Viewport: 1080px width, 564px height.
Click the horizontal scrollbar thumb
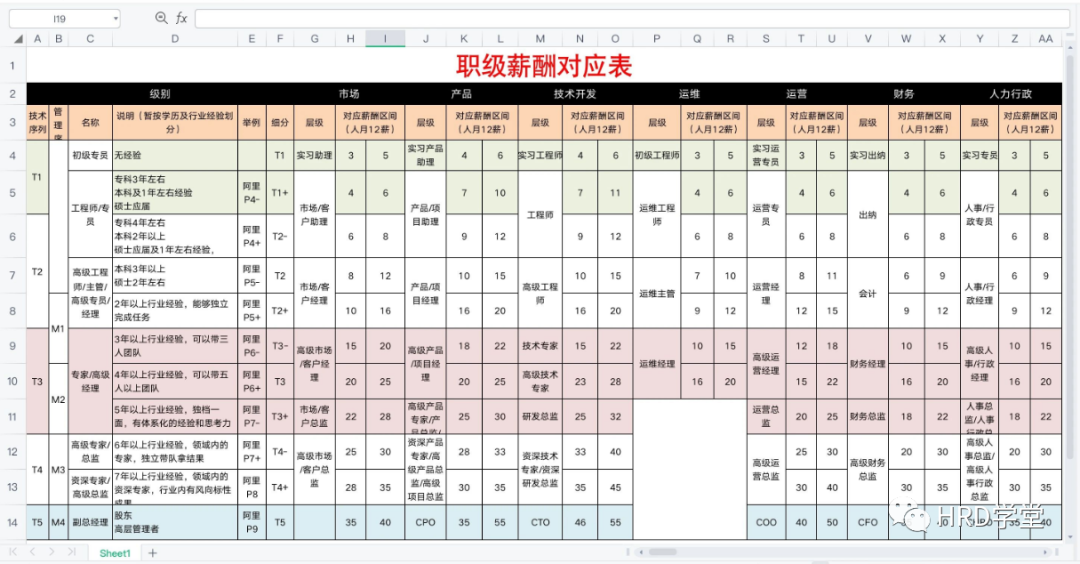click(x=663, y=552)
